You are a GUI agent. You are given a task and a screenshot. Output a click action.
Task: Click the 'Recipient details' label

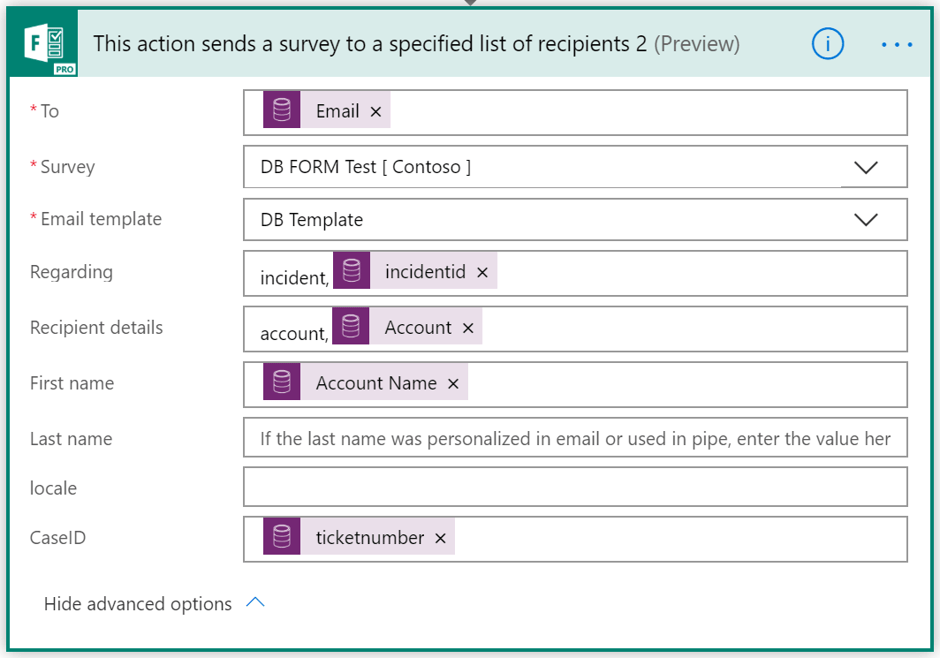click(96, 327)
